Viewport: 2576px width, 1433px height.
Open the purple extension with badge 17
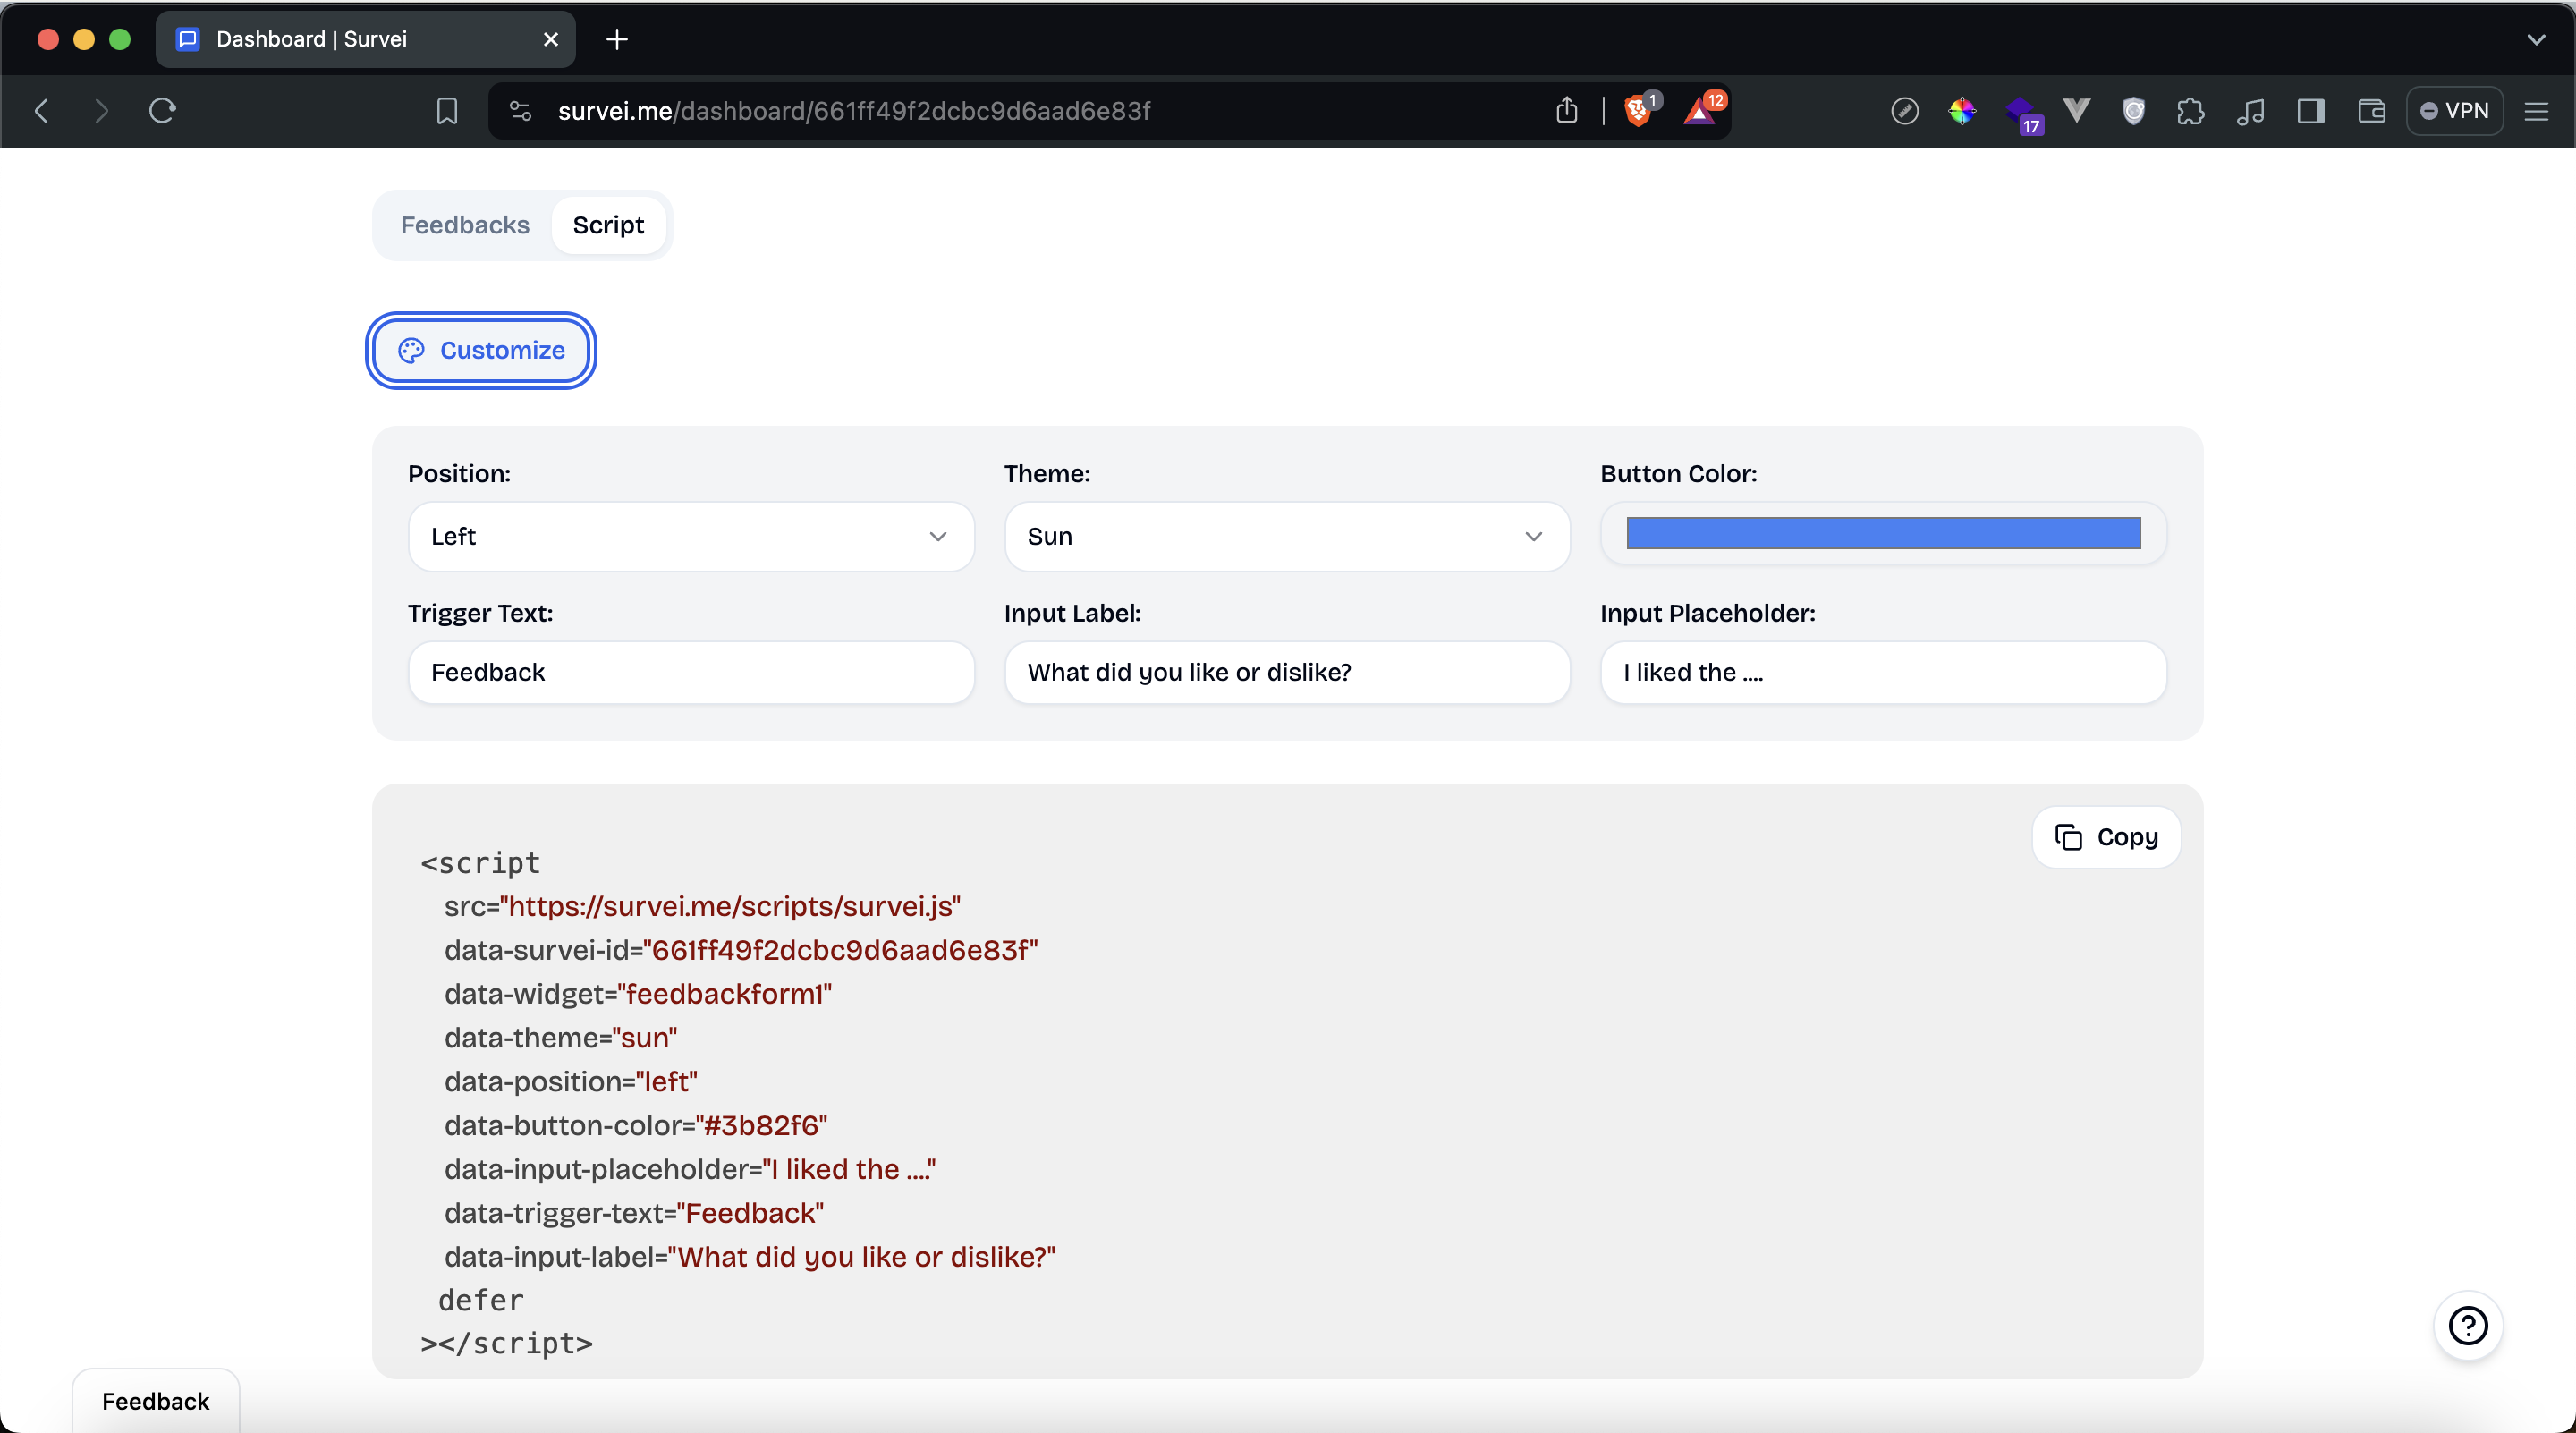point(2022,113)
